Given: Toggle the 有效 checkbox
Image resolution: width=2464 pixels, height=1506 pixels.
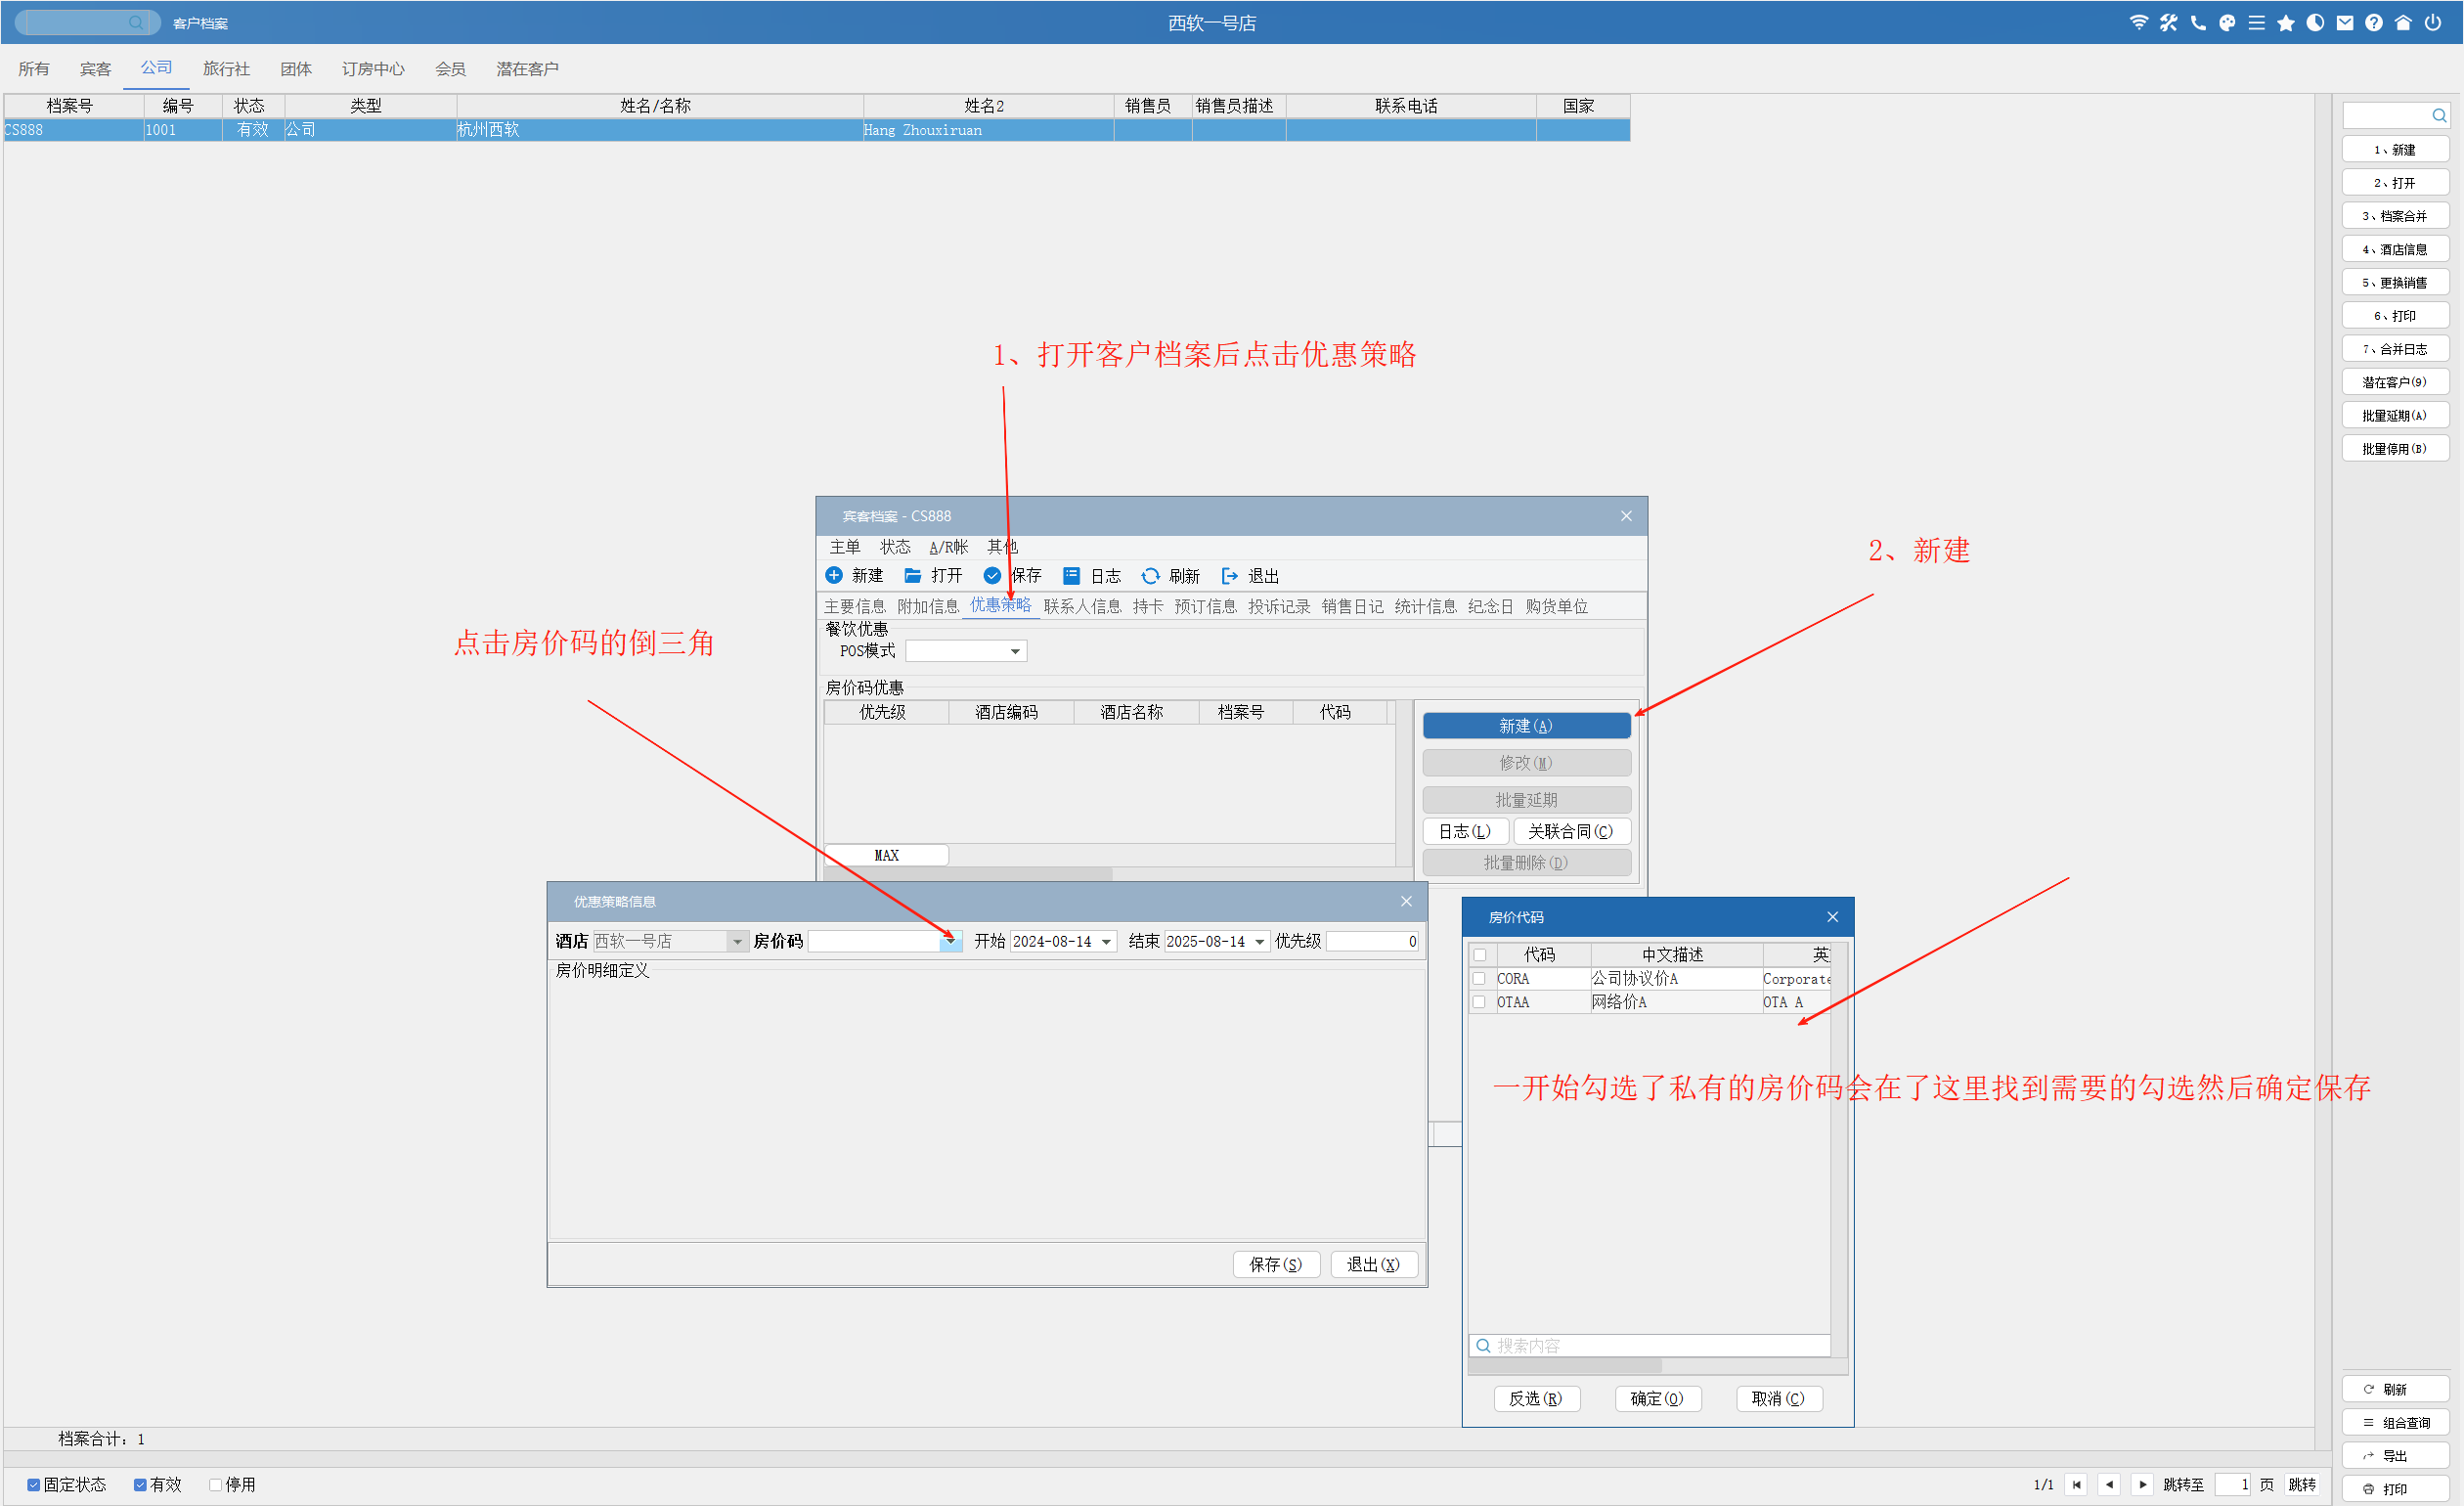Looking at the screenshot, I should click(140, 1484).
